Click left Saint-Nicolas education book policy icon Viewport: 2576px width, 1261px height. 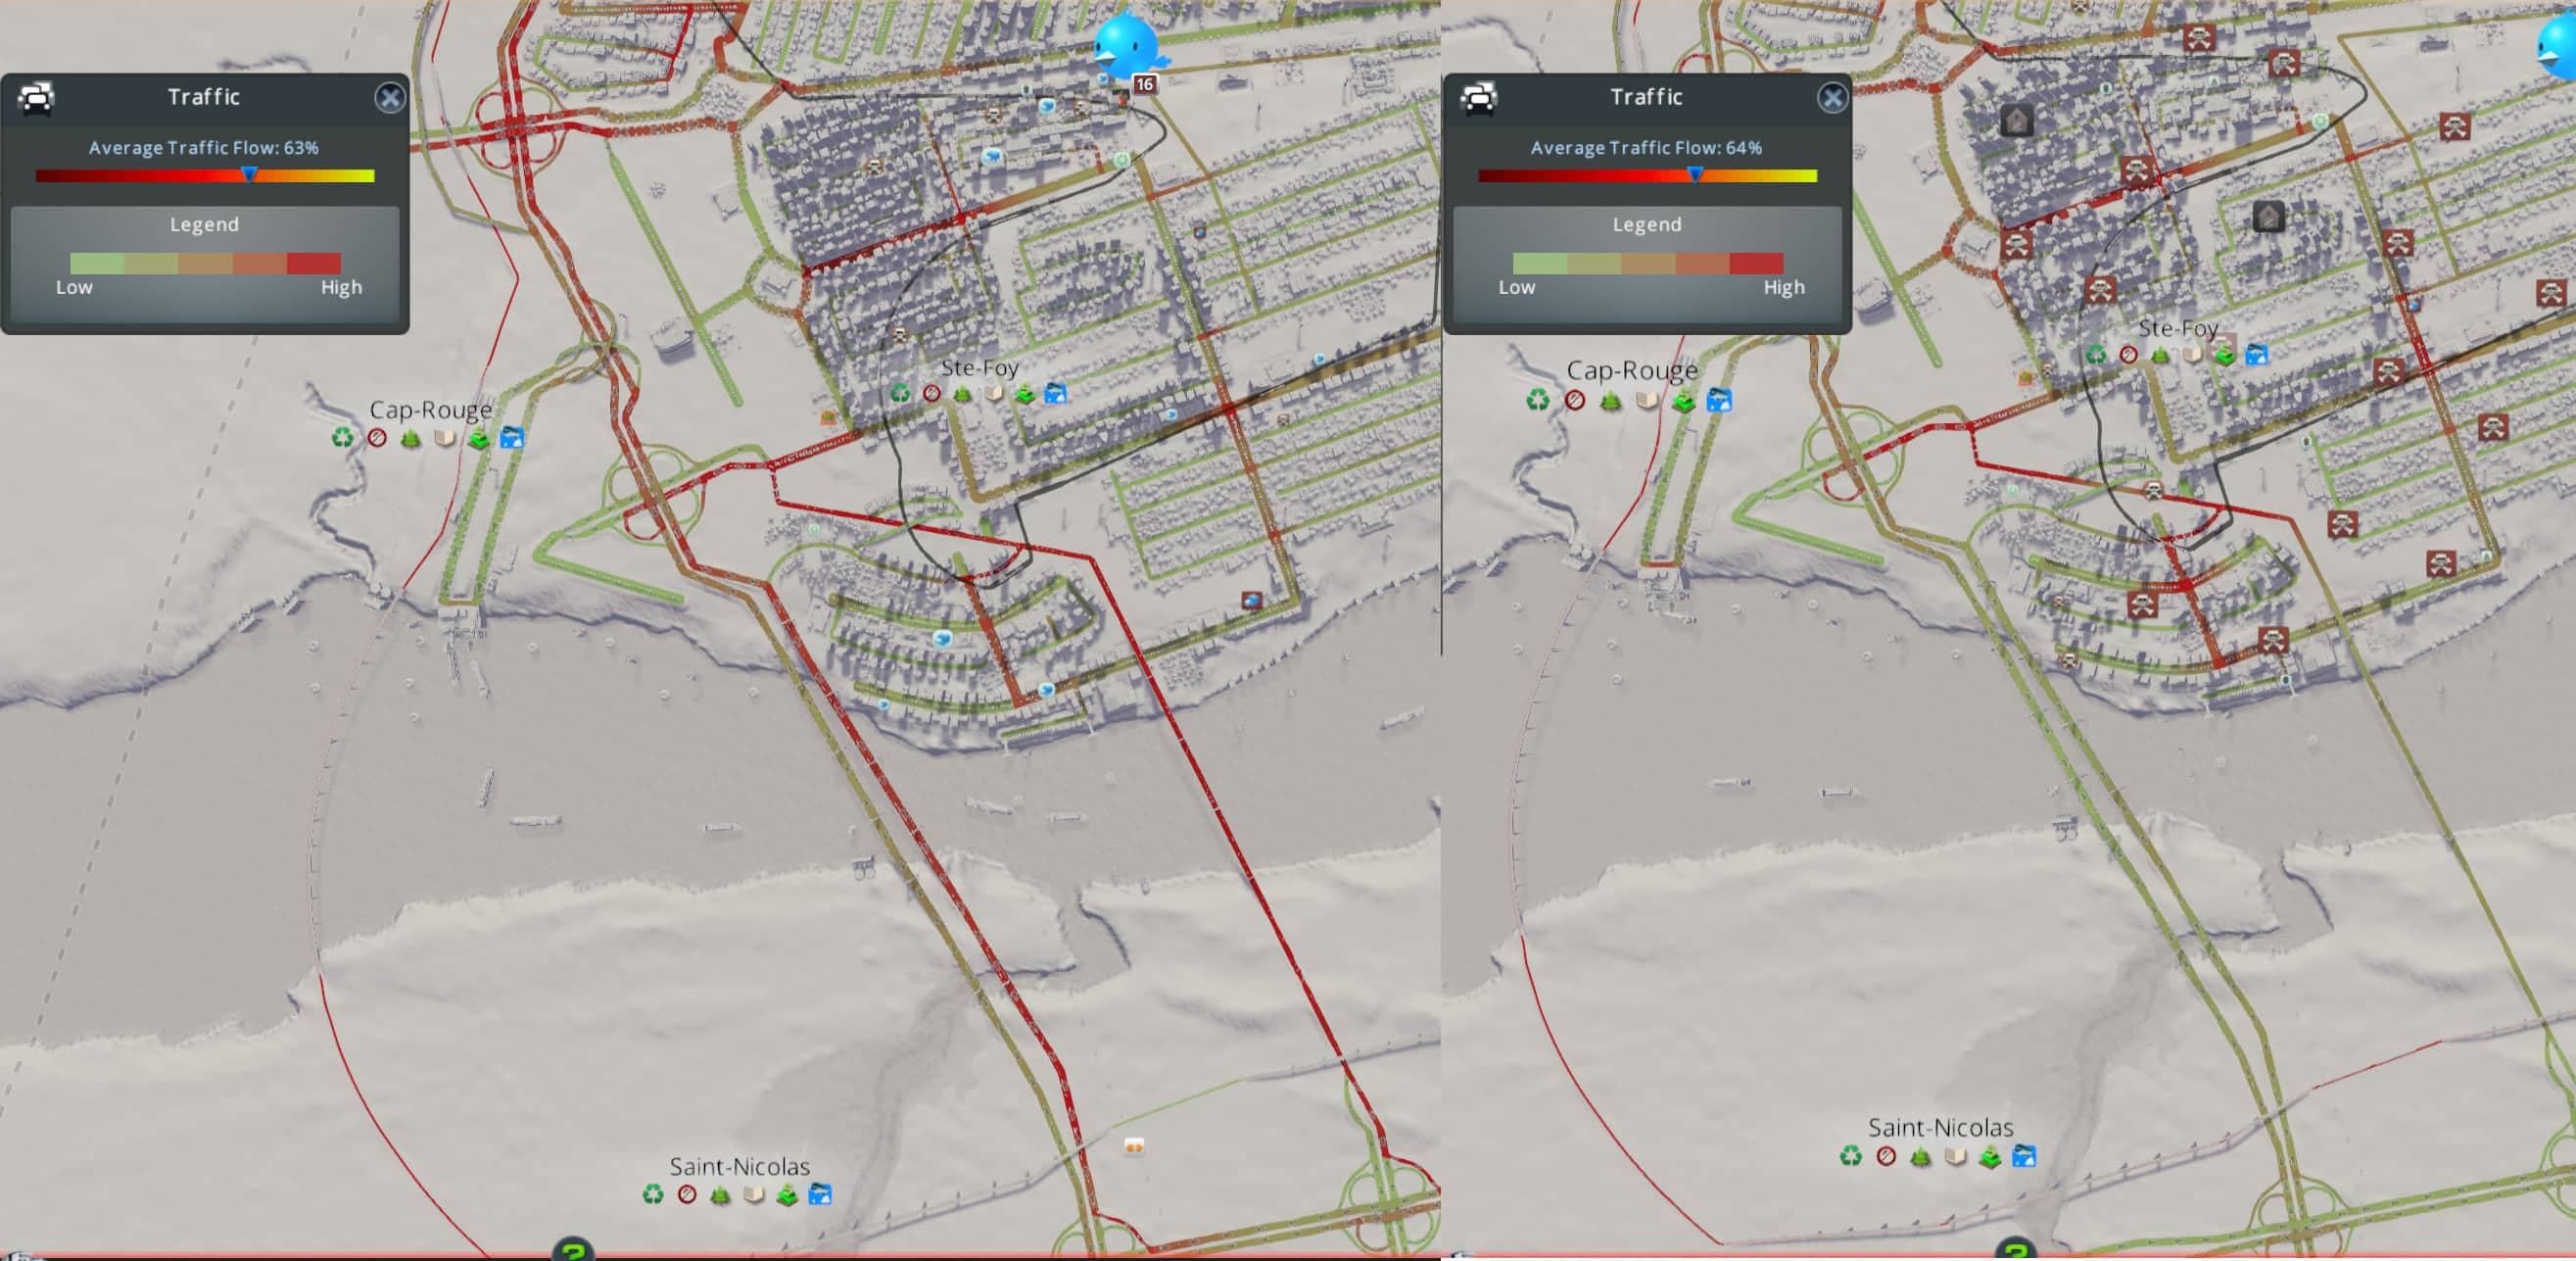pos(754,1195)
